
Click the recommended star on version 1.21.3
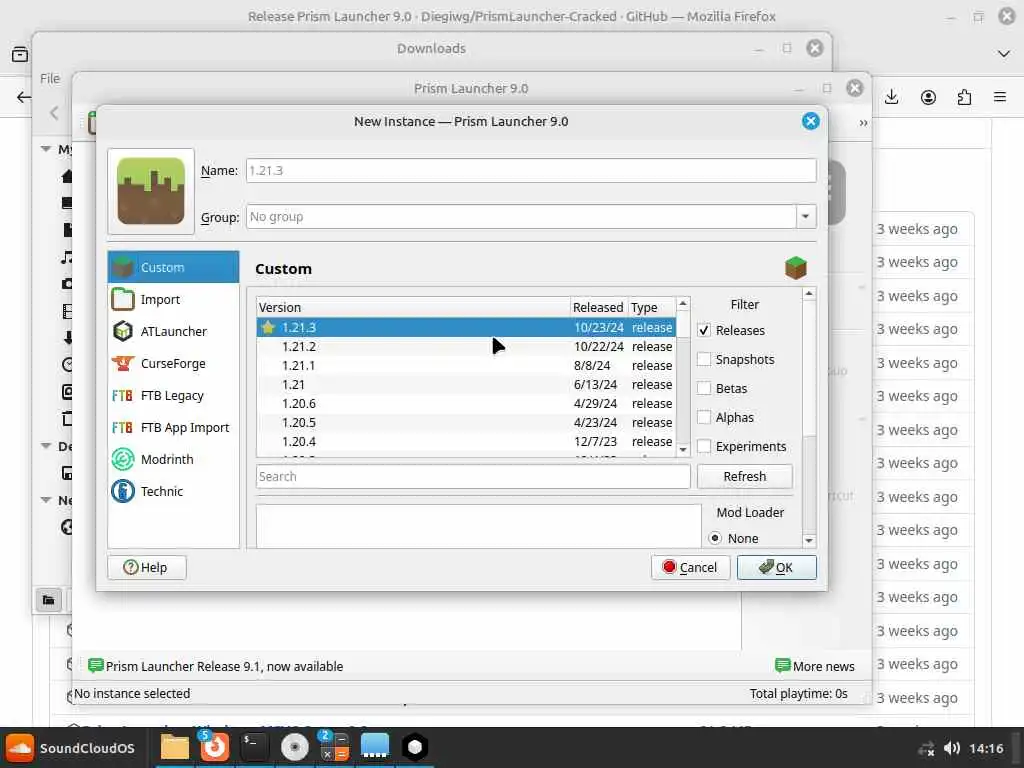point(268,327)
